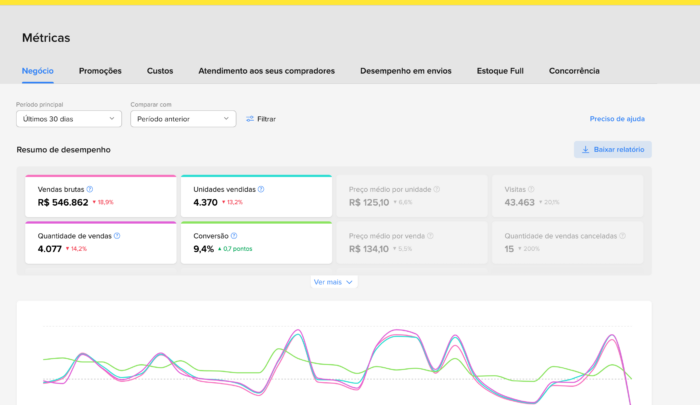700x405 pixels.
Task: Open Quantidade de vendas canceladas help icon
Action: [622, 236]
